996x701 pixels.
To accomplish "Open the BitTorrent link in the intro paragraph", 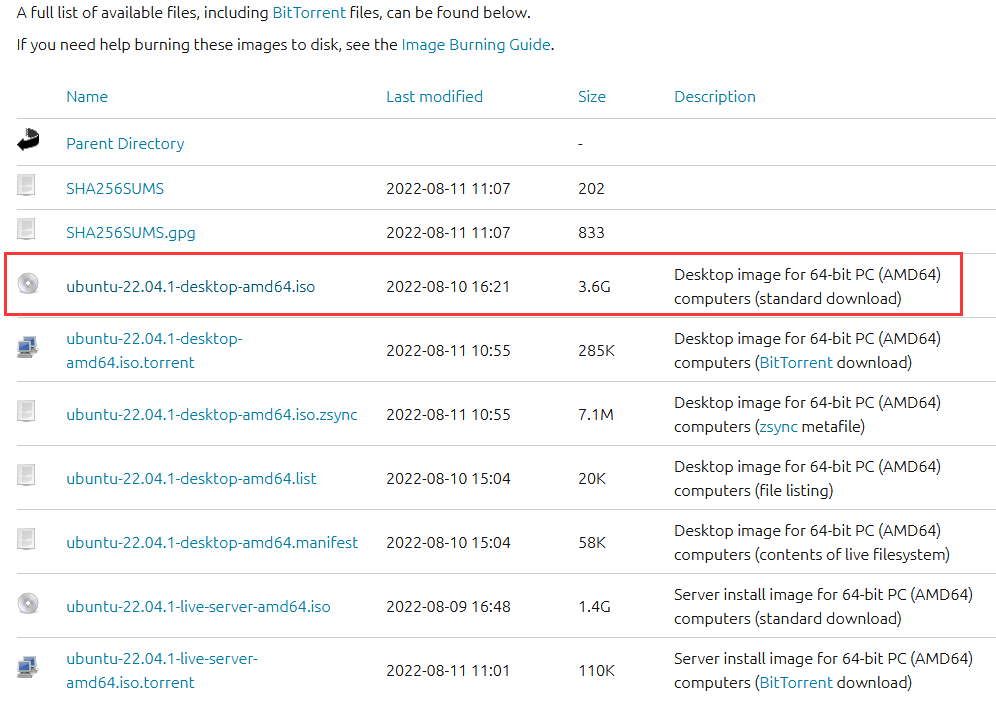I will point(309,13).
